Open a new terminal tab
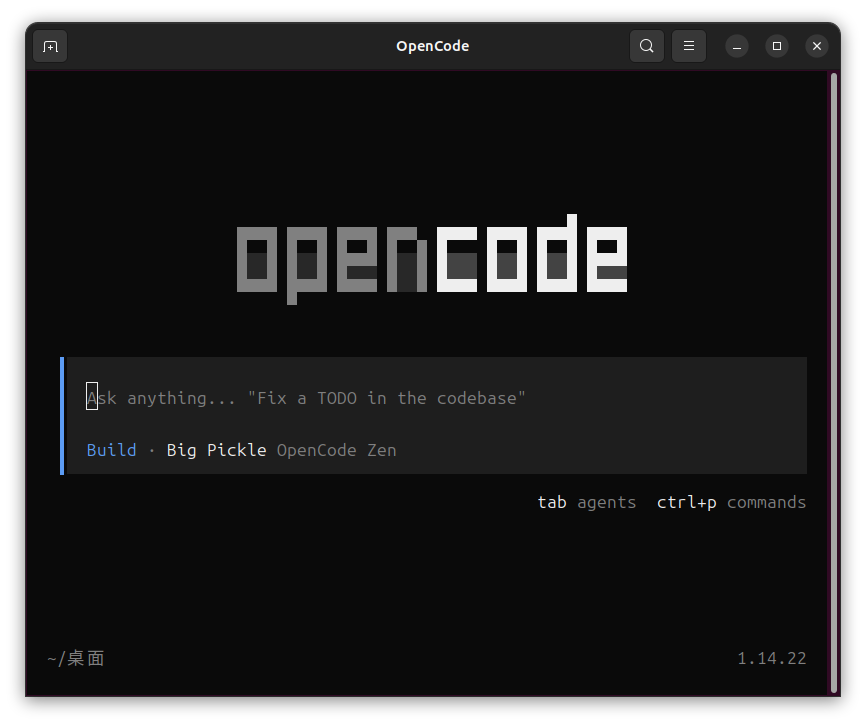 pos(50,46)
